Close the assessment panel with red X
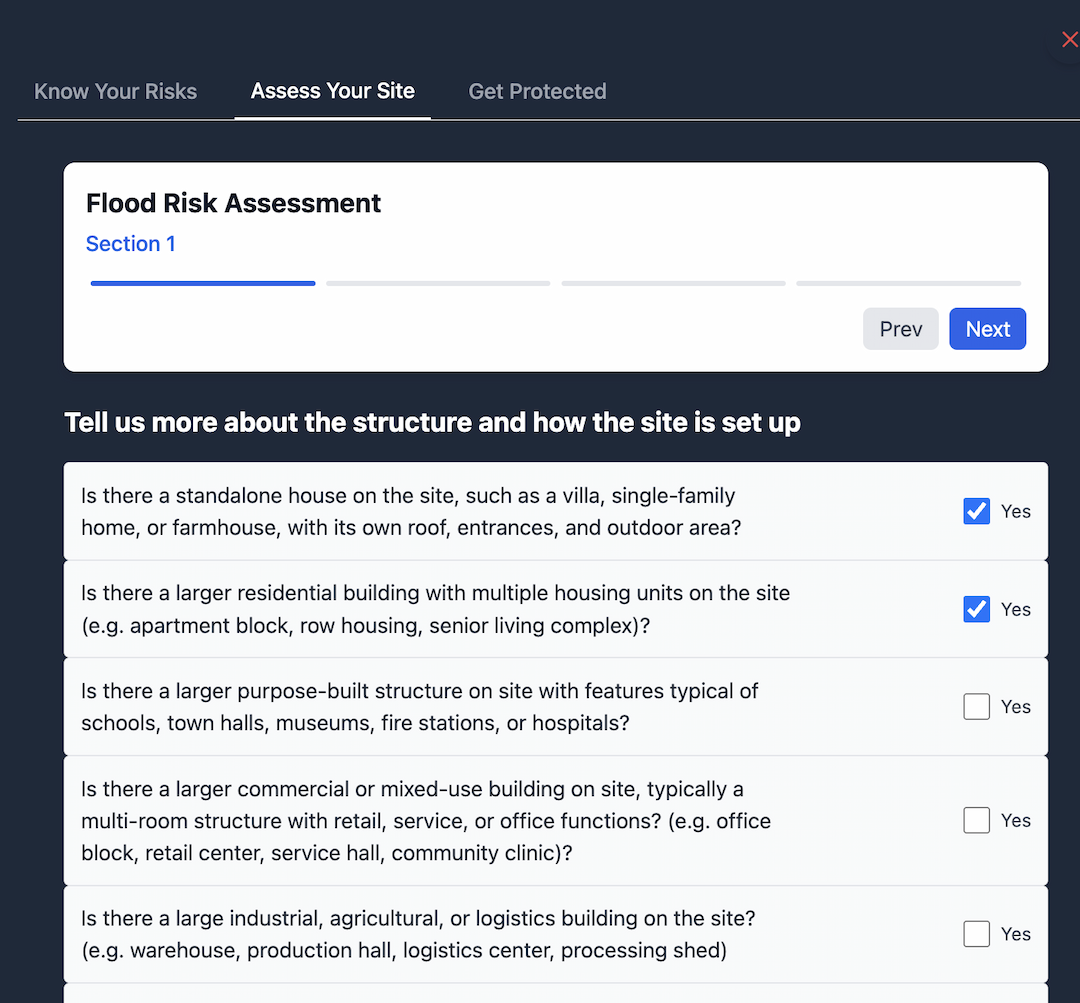 pos(1069,40)
